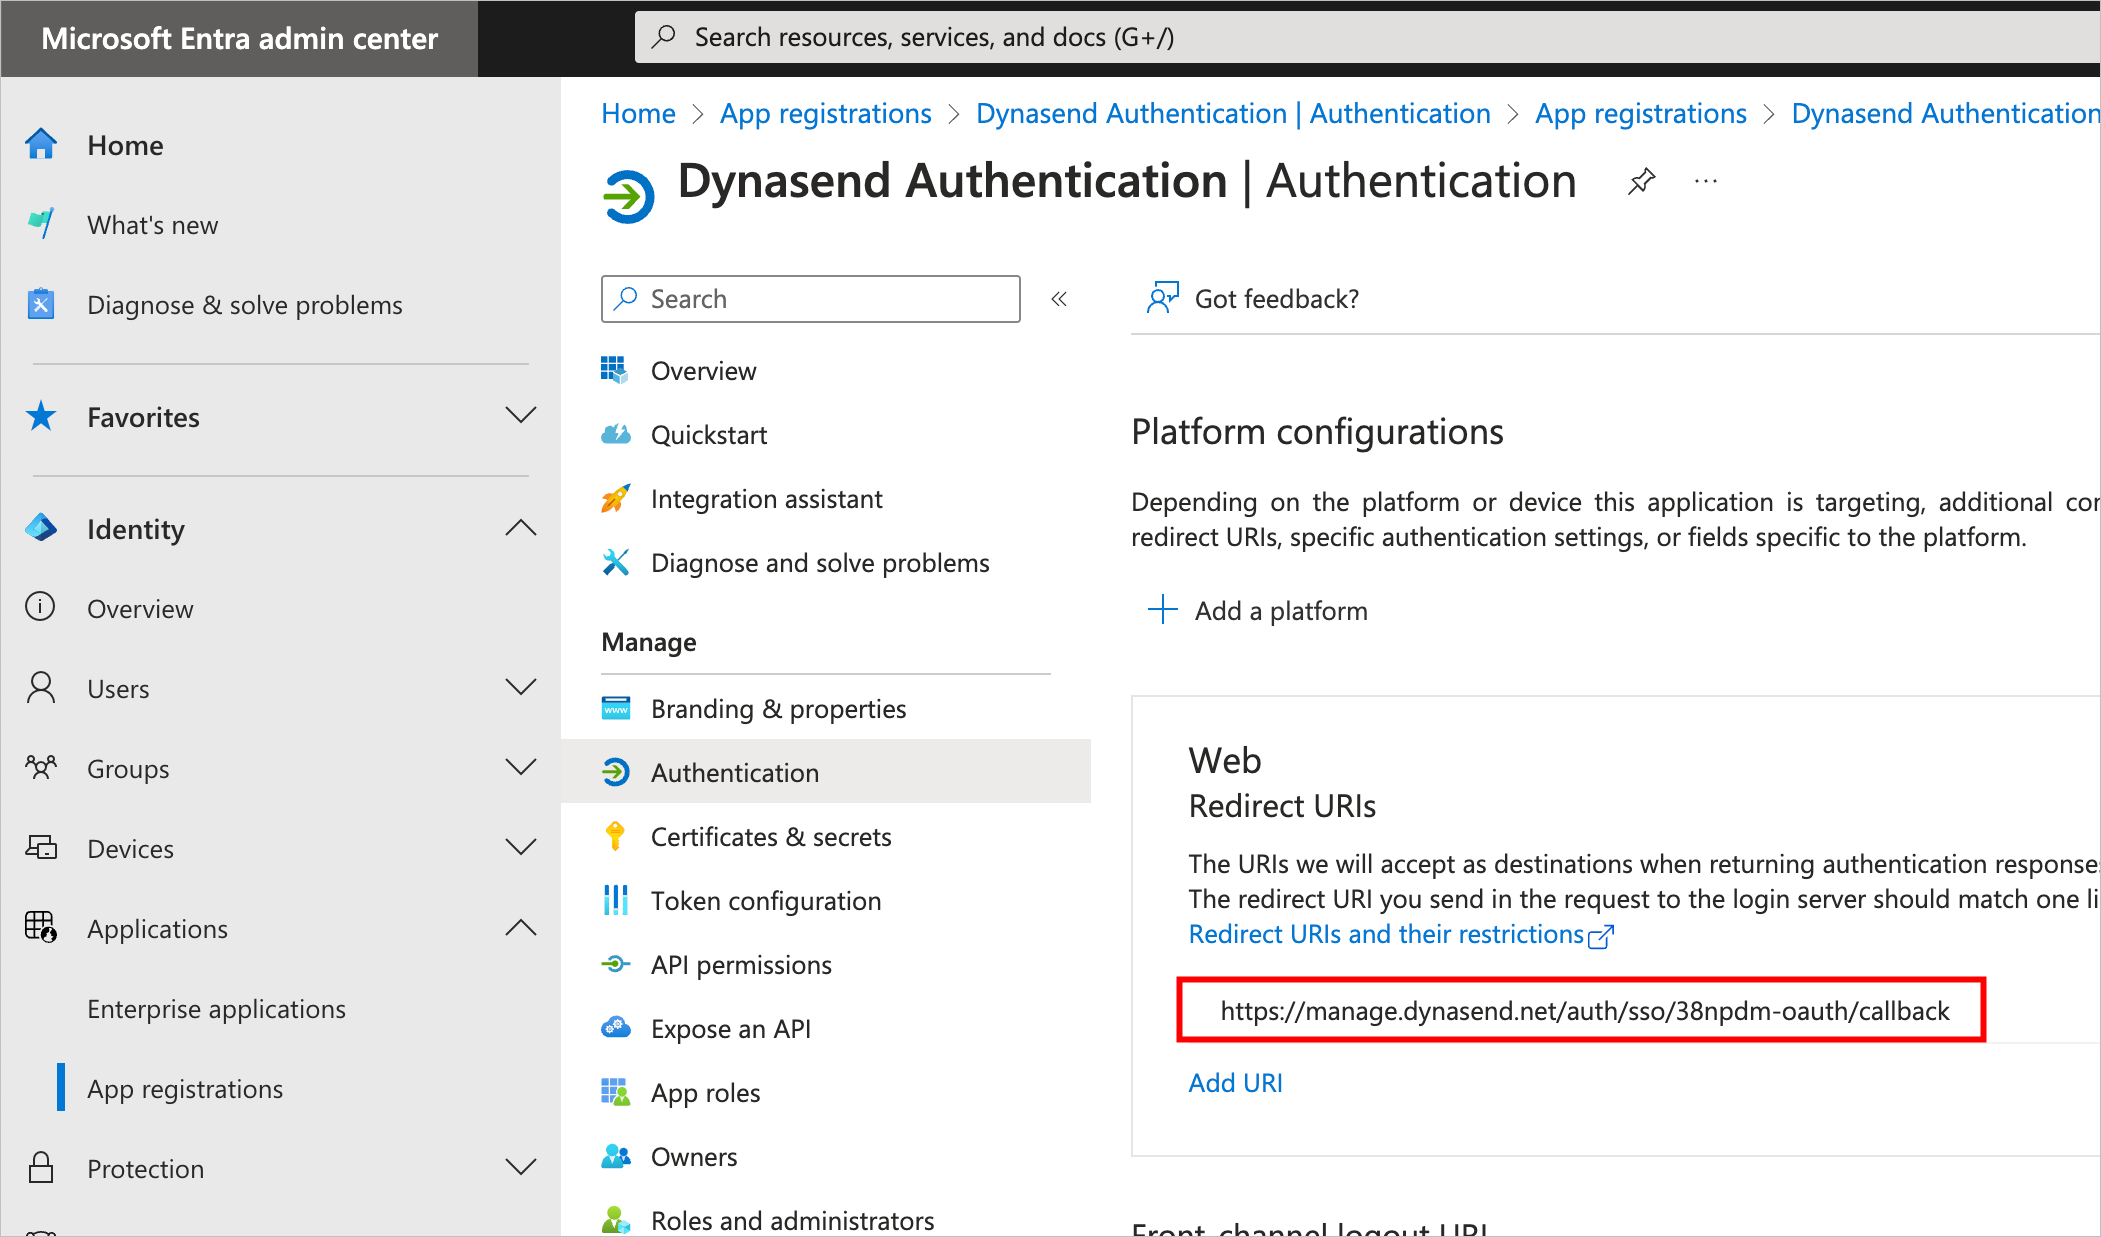The width and height of the screenshot is (2101, 1237).
Task: Click Got feedback? button
Action: (1253, 298)
